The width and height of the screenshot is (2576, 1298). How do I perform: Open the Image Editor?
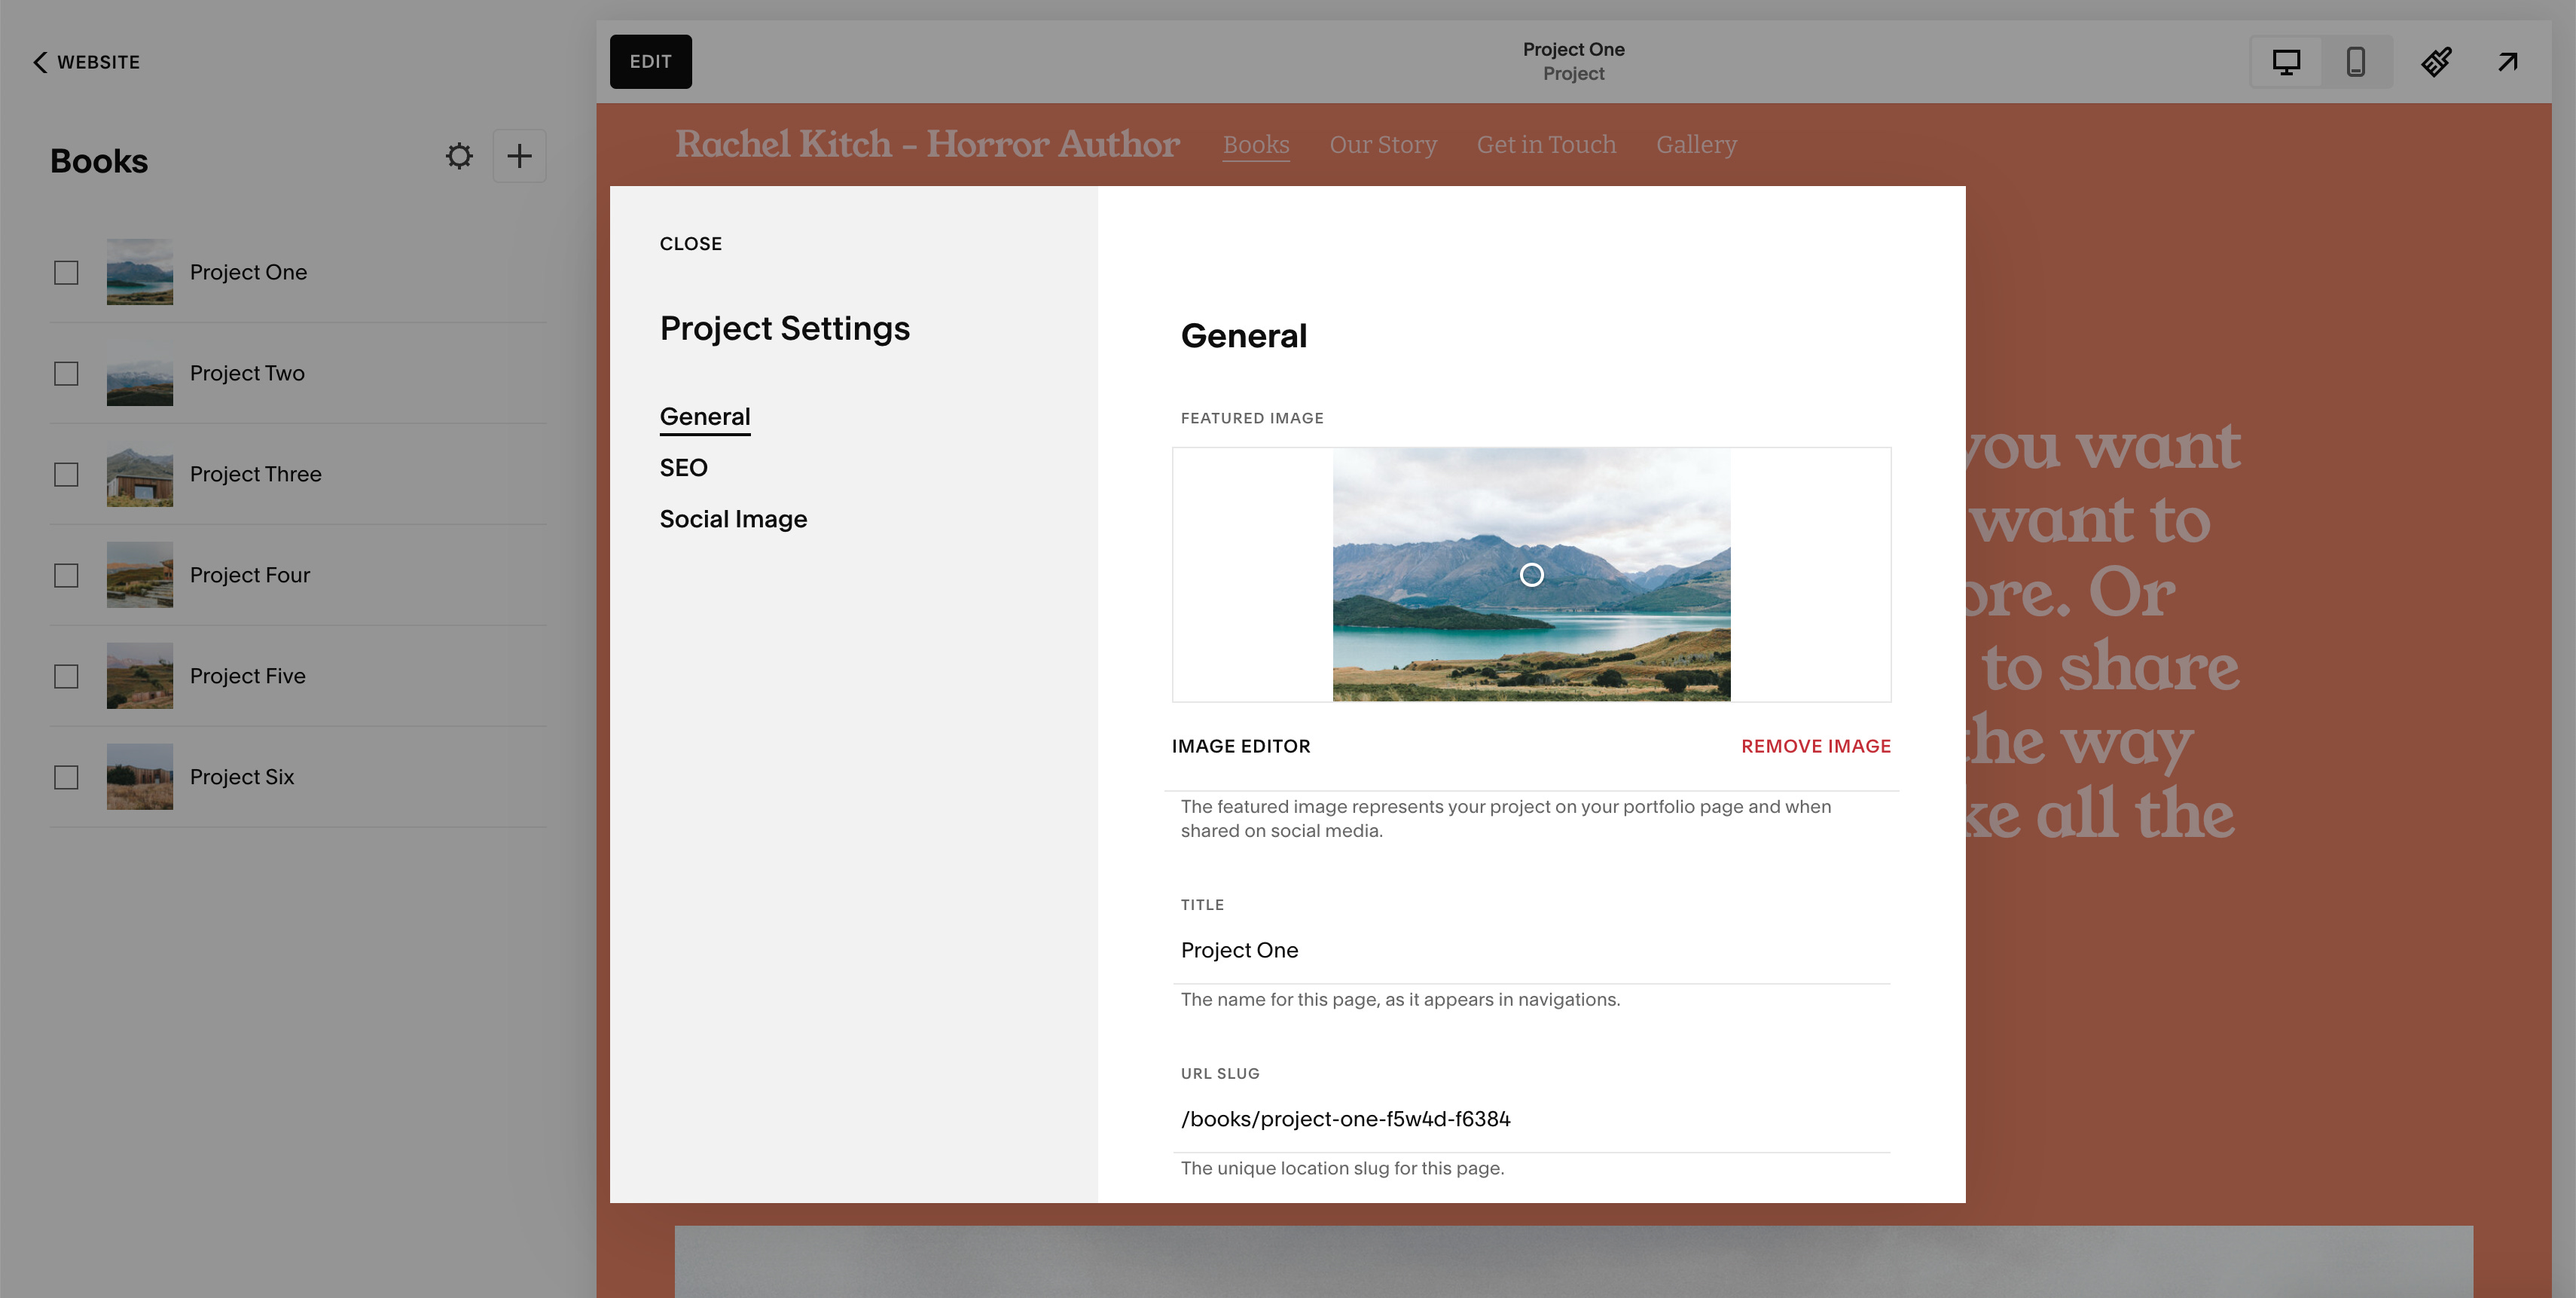[1240, 746]
